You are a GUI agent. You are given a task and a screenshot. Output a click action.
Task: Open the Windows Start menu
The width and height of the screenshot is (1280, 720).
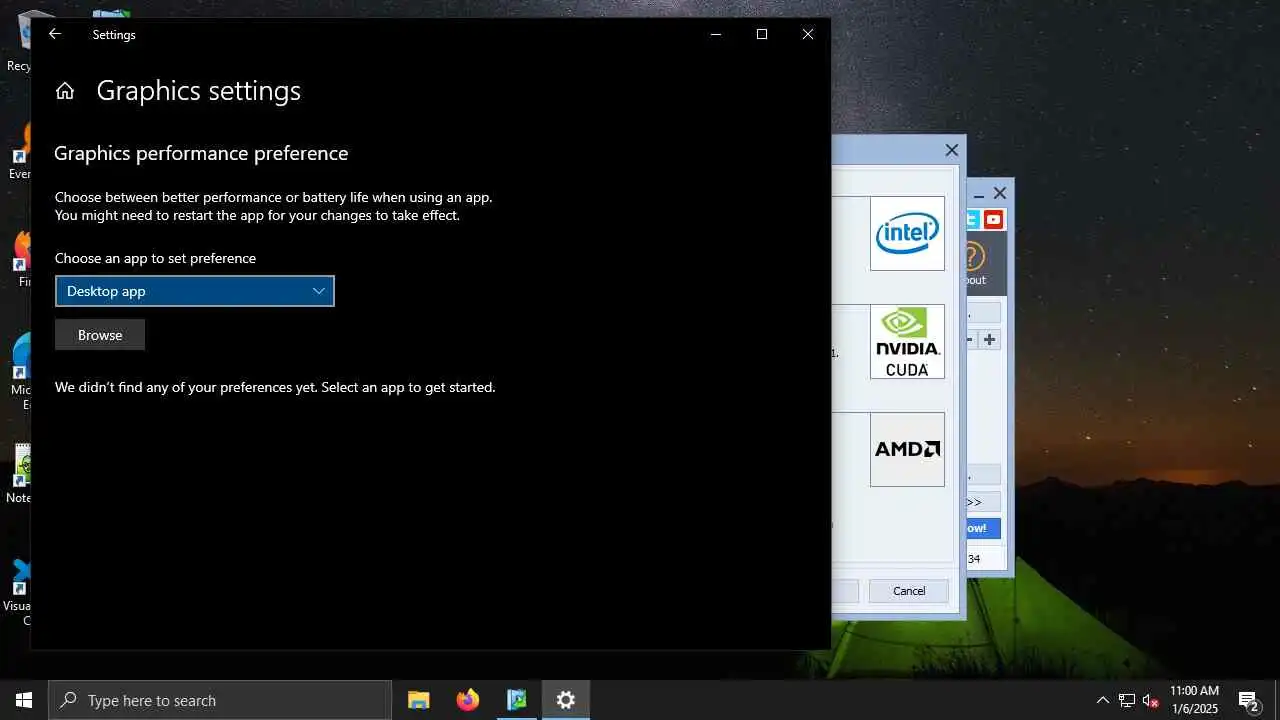coord(24,700)
